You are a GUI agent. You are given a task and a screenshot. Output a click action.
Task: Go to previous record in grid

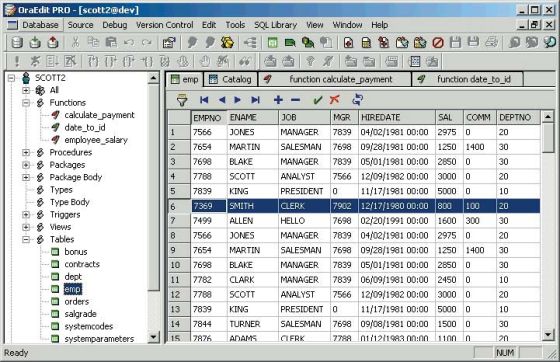pos(222,100)
